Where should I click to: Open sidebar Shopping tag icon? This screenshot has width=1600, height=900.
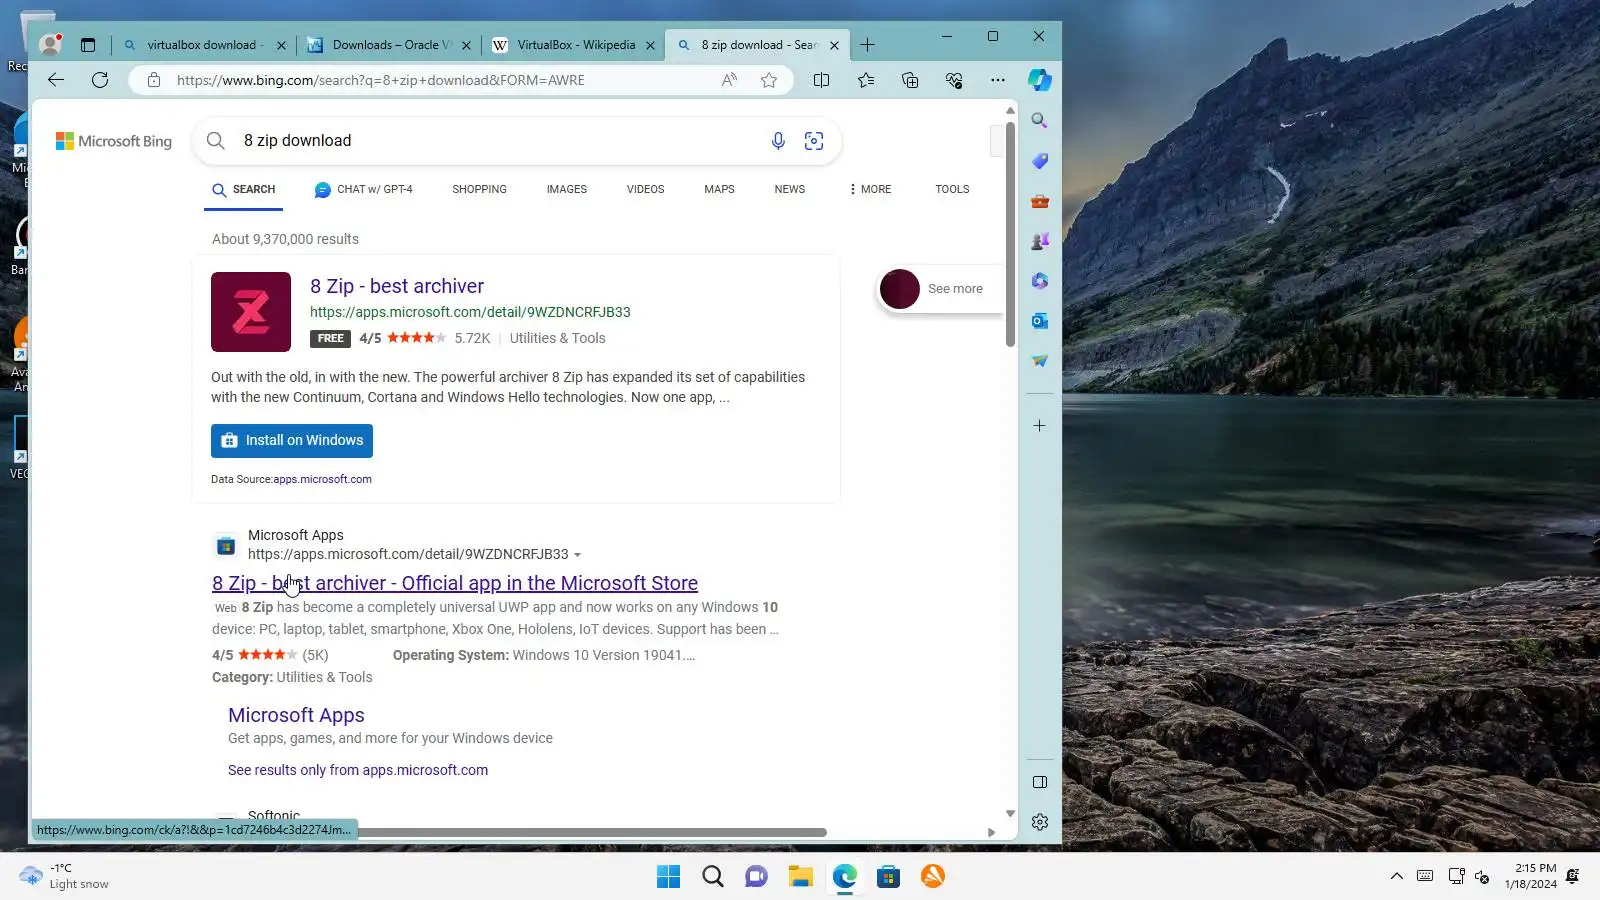point(1040,161)
